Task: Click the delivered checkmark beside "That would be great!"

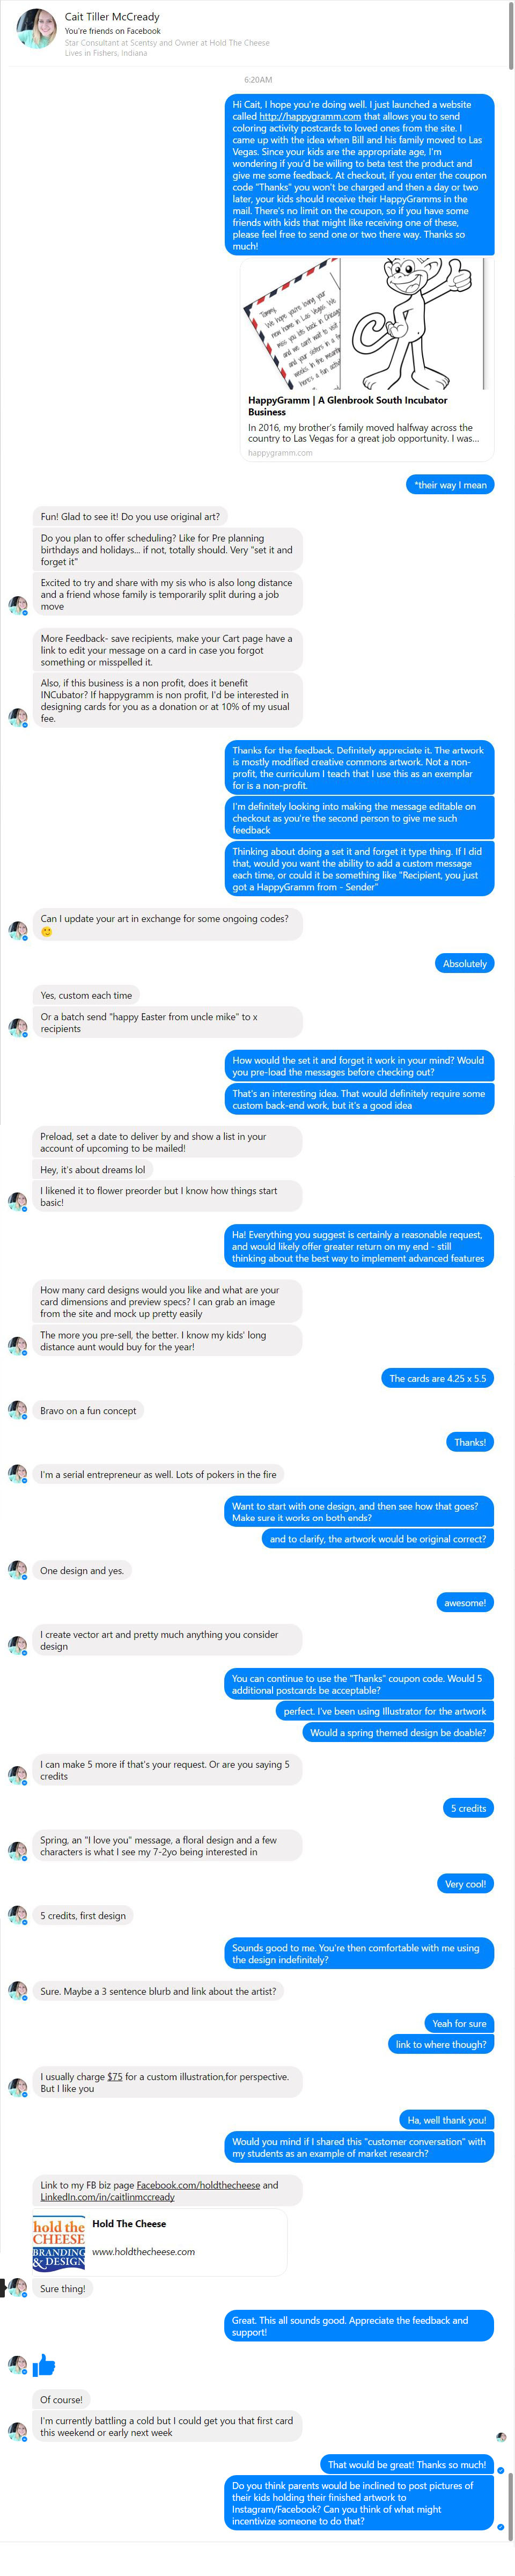Action: [501, 2470]
